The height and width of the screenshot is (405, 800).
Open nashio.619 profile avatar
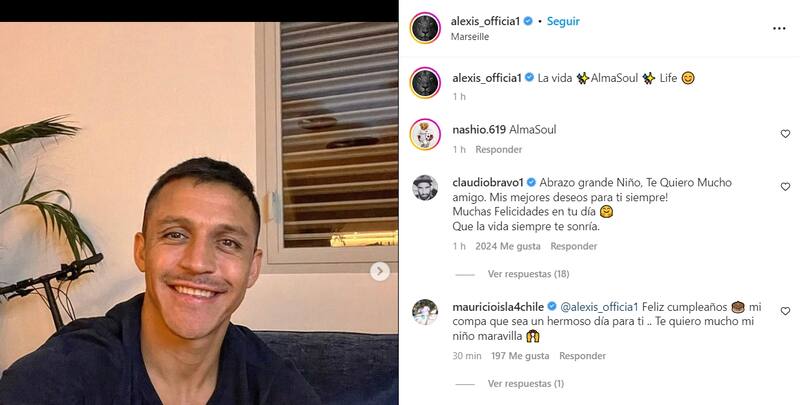pyautogui.click(x=425, y=134)
